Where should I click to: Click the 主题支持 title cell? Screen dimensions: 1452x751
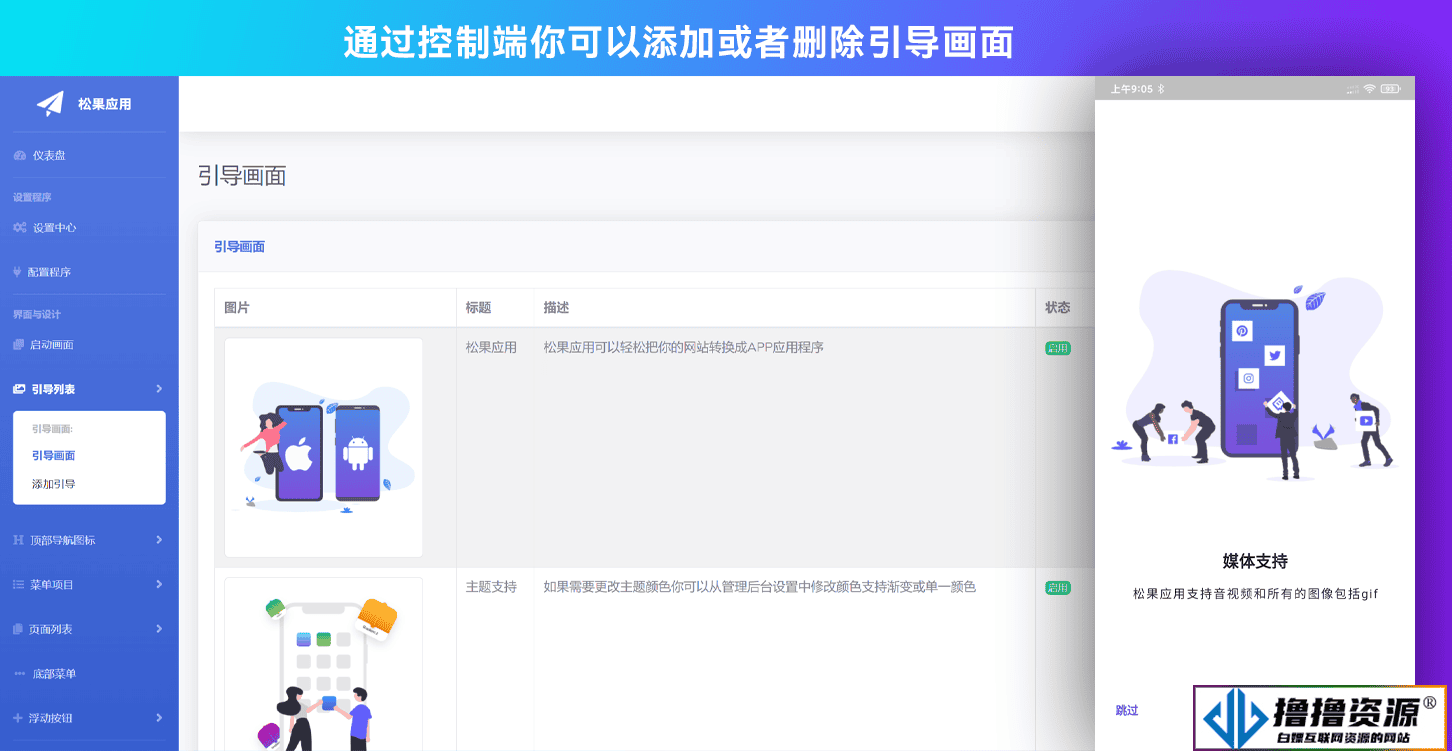(491, 587)
